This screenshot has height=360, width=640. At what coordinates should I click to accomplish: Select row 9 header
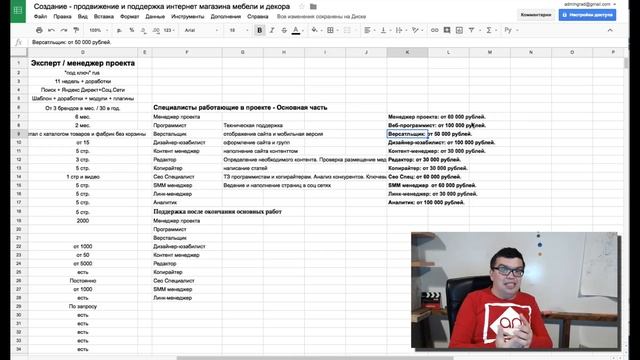tap(19, 134)
